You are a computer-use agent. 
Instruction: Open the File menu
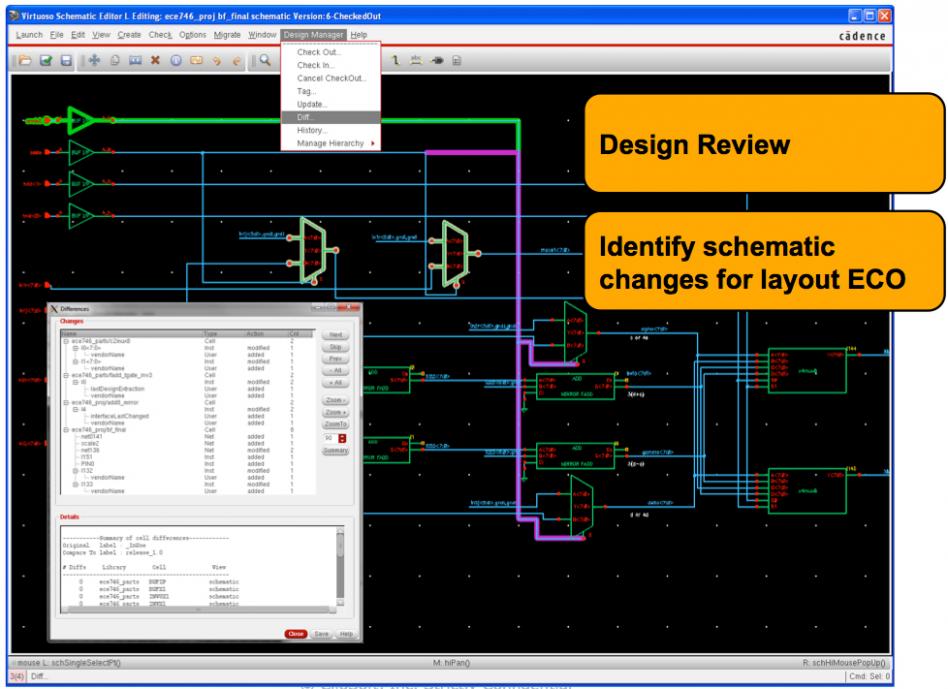coord(57,35)
